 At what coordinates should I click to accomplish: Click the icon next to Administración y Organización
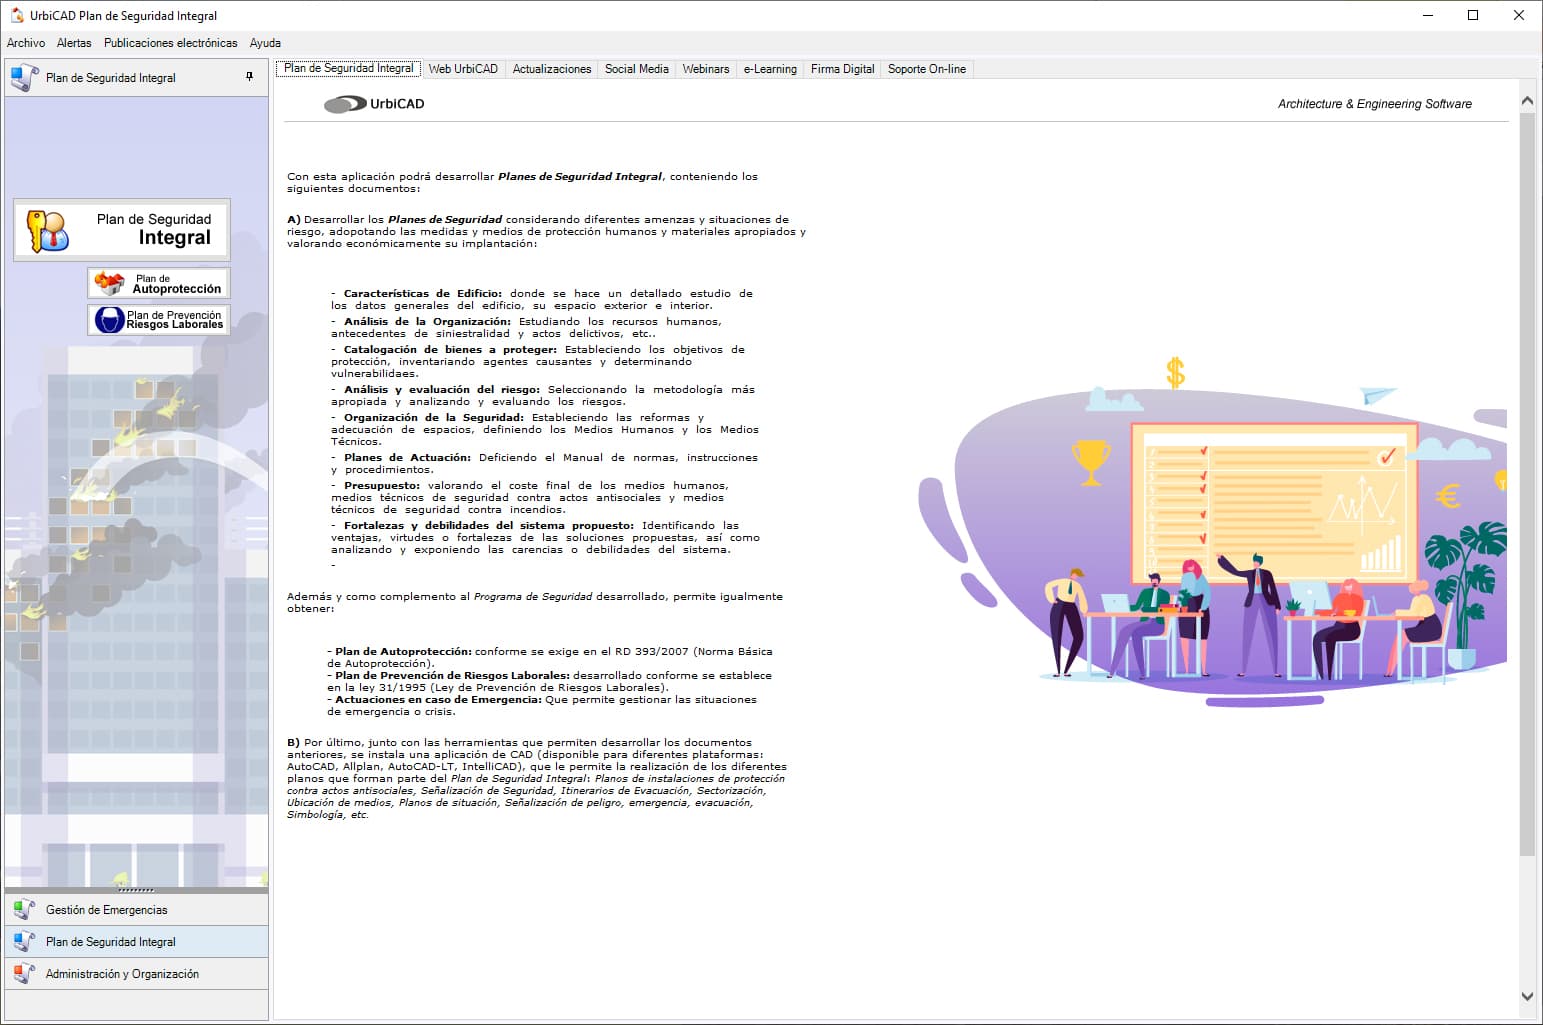point(24,974)
